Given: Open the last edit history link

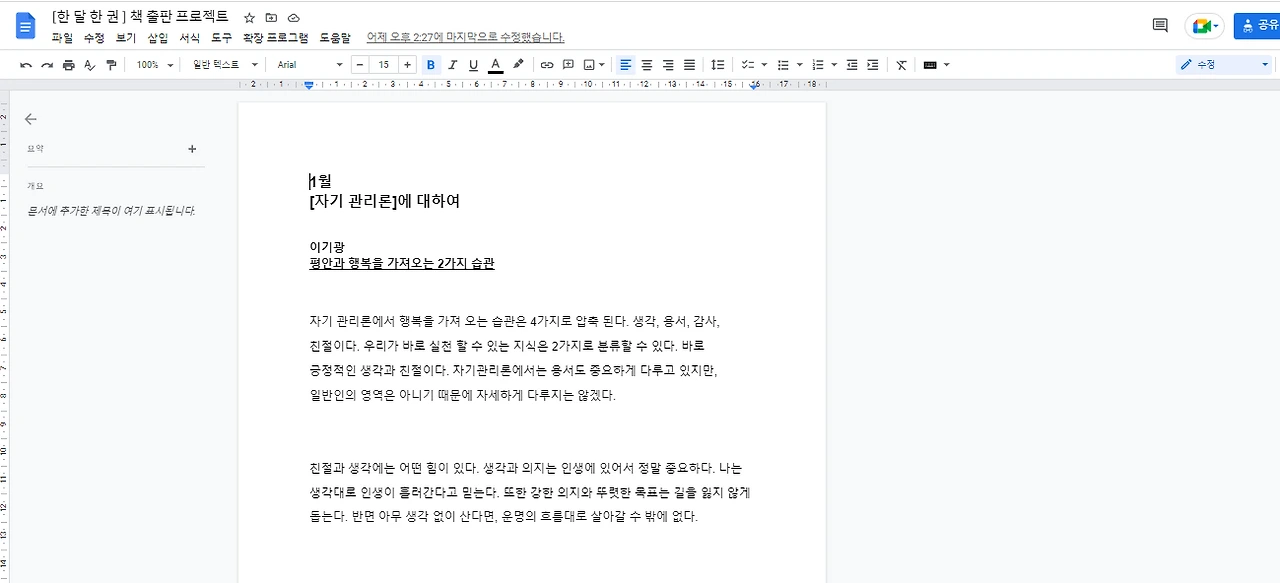Looking at the screenshot, I should (465, 37).
